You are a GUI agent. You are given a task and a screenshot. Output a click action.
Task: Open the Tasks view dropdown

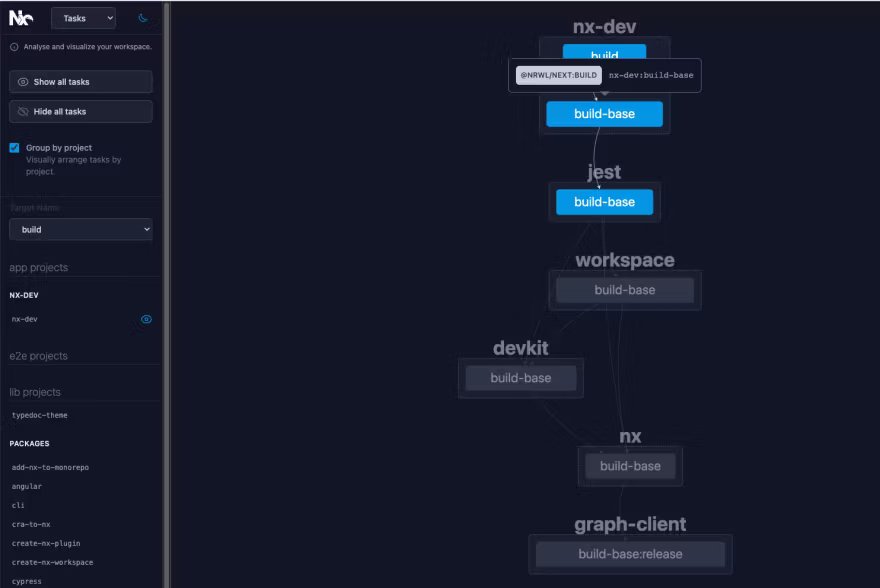[x=83, y=18]
